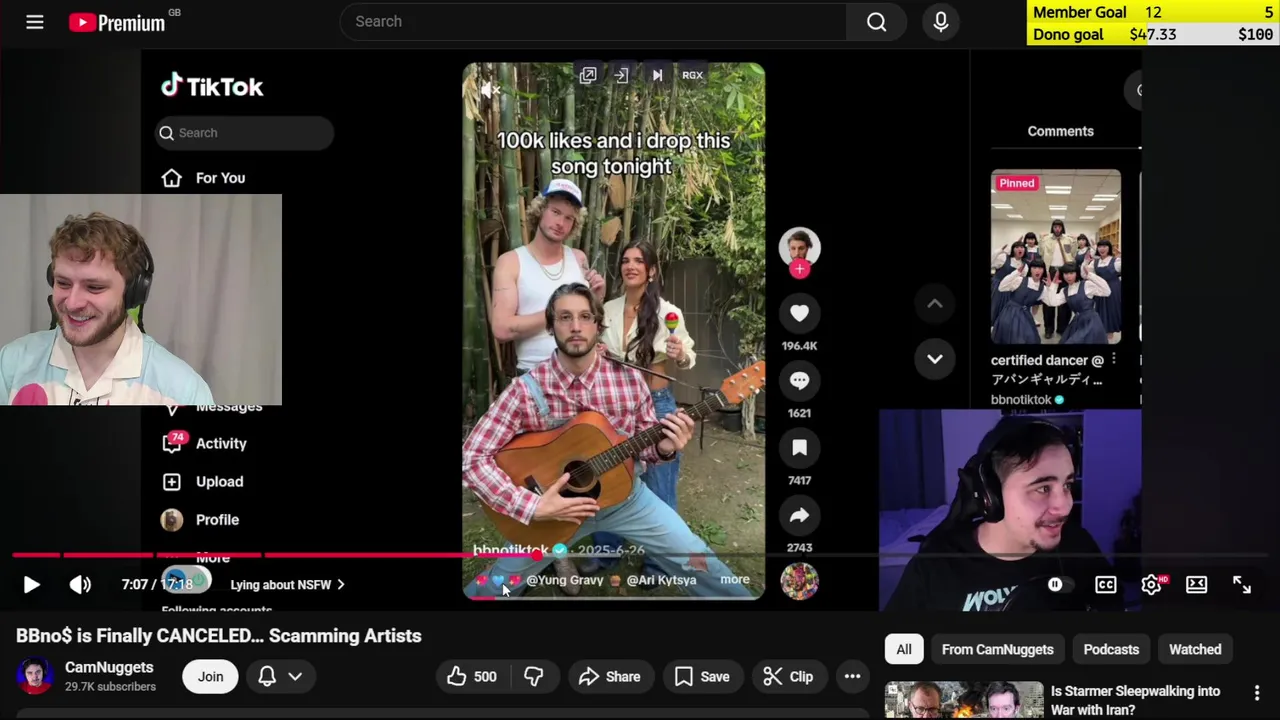Unmute the TikTok video speaker icon
The image size is (1280, 720).
[x=489, y=90]
